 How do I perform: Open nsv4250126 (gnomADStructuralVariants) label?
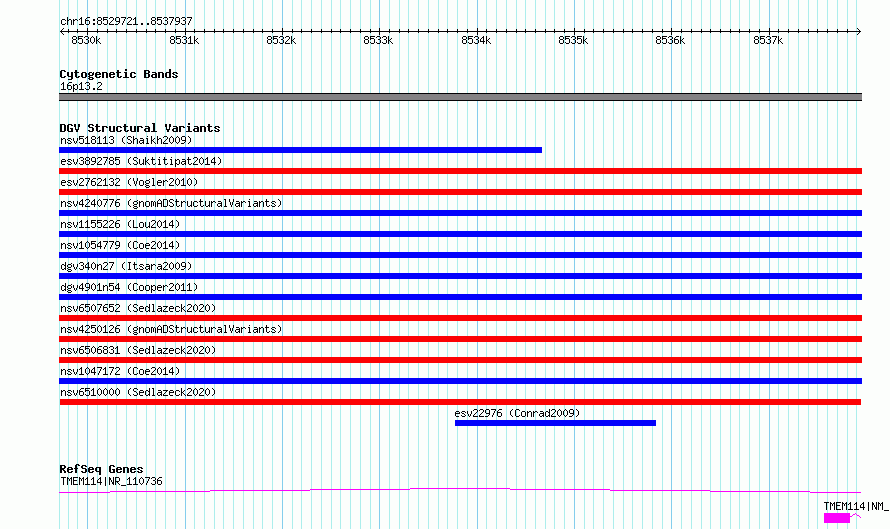click(x=171, y=329)
